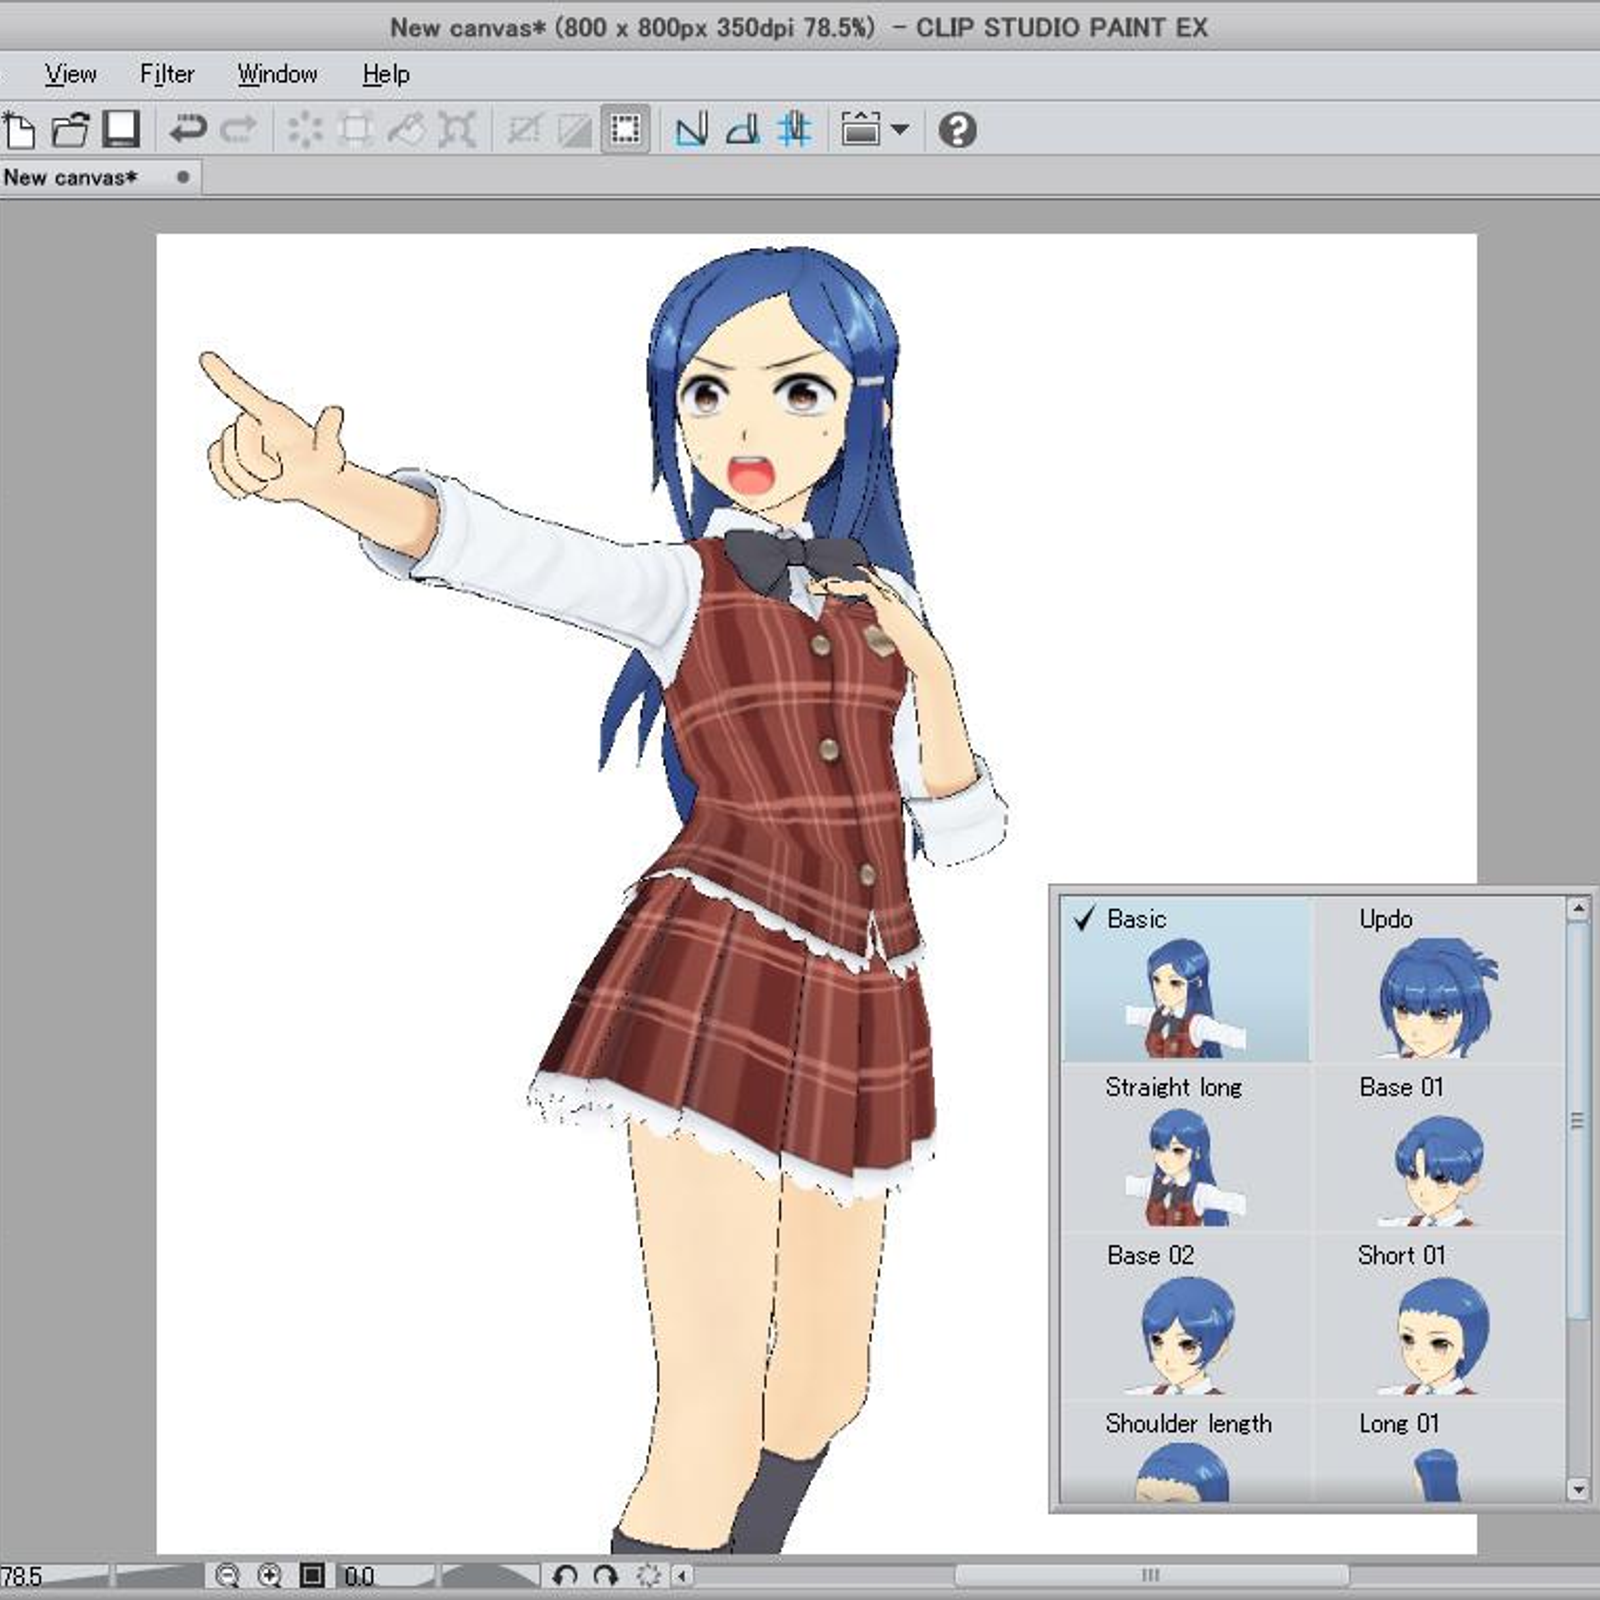
Task: Toggle Snap to Ruler
Action: [692, 130]
